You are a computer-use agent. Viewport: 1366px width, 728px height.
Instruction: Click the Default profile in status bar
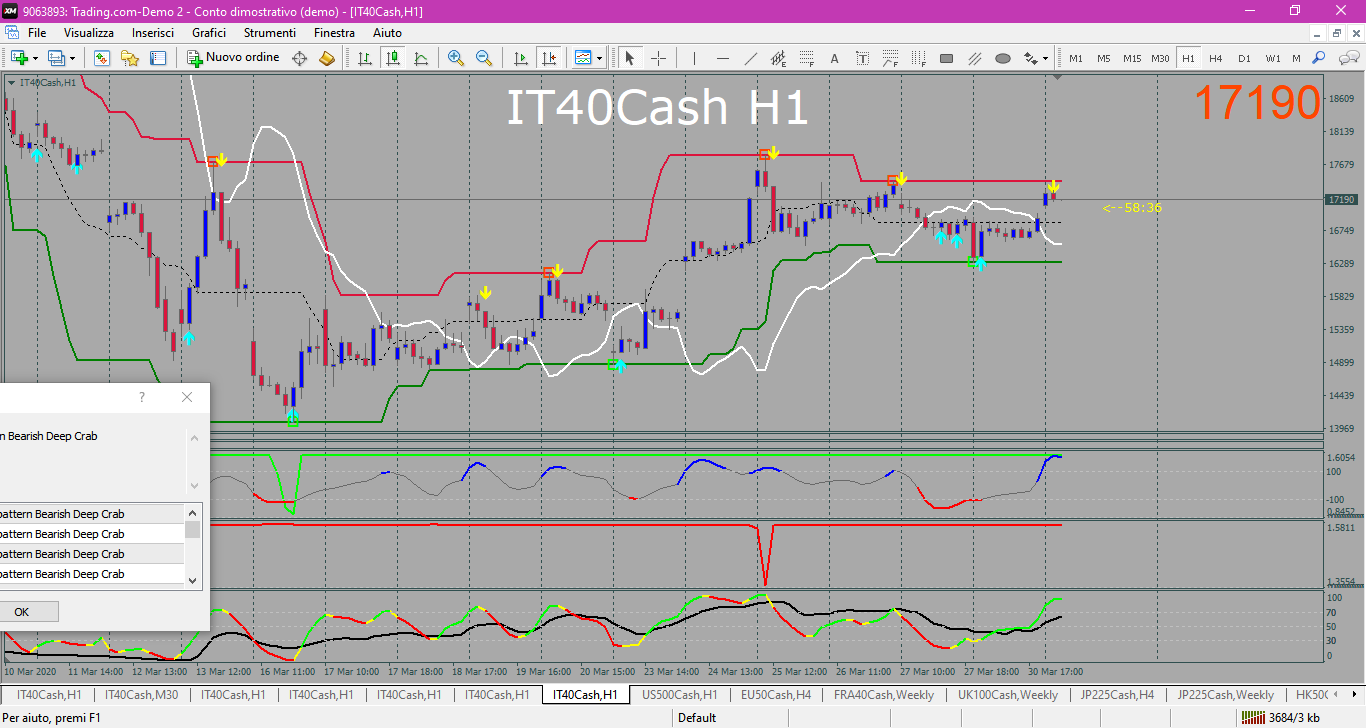click(697, 717)
